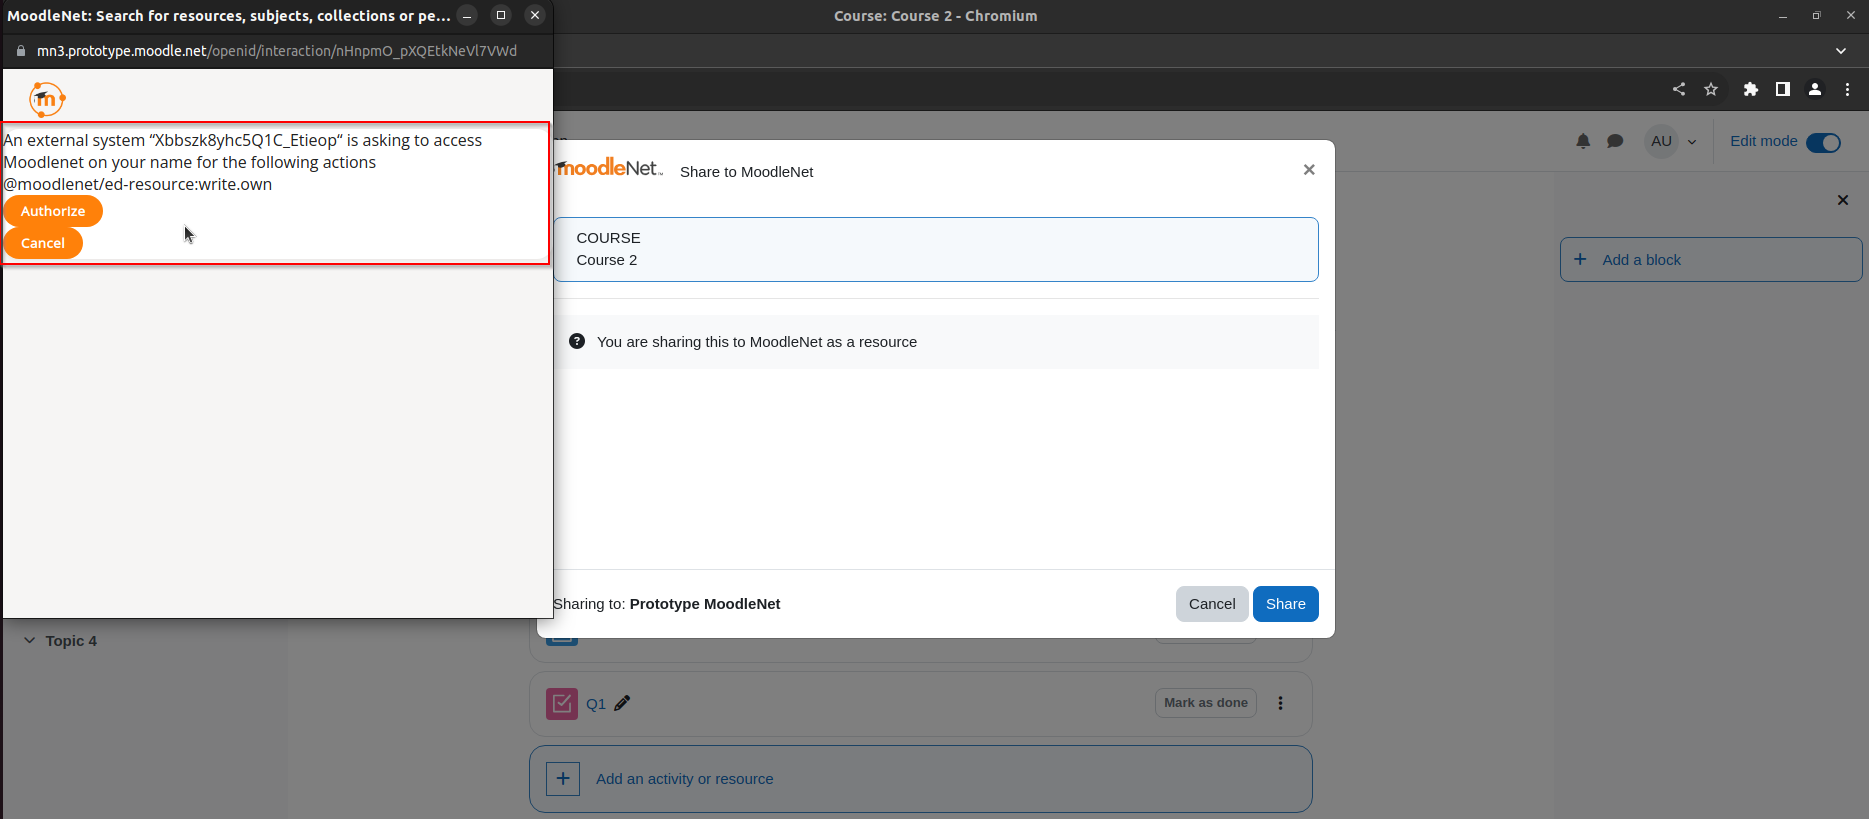Open the Q1 quiz activity link
Image resolution: width=1869 pixels, height=819 pixels.
pyautogui.click(x=596, y=704)
